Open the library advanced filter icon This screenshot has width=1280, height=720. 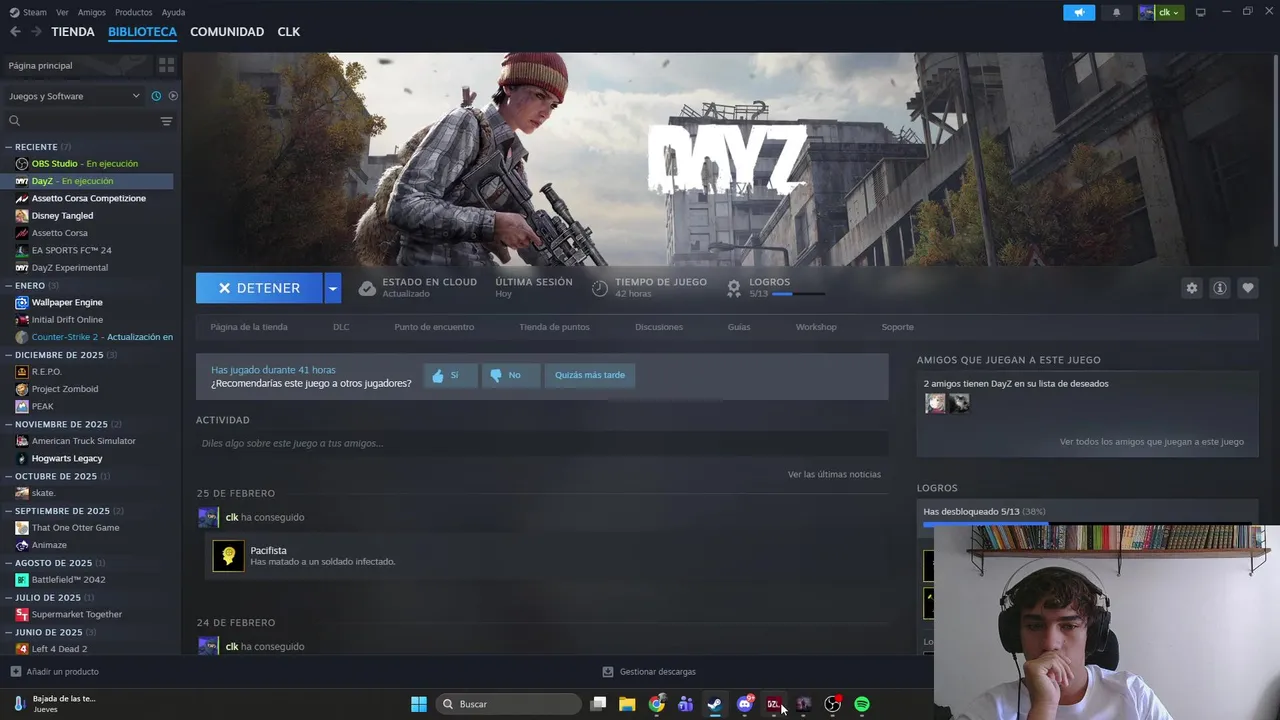click(x=166, y=121)
